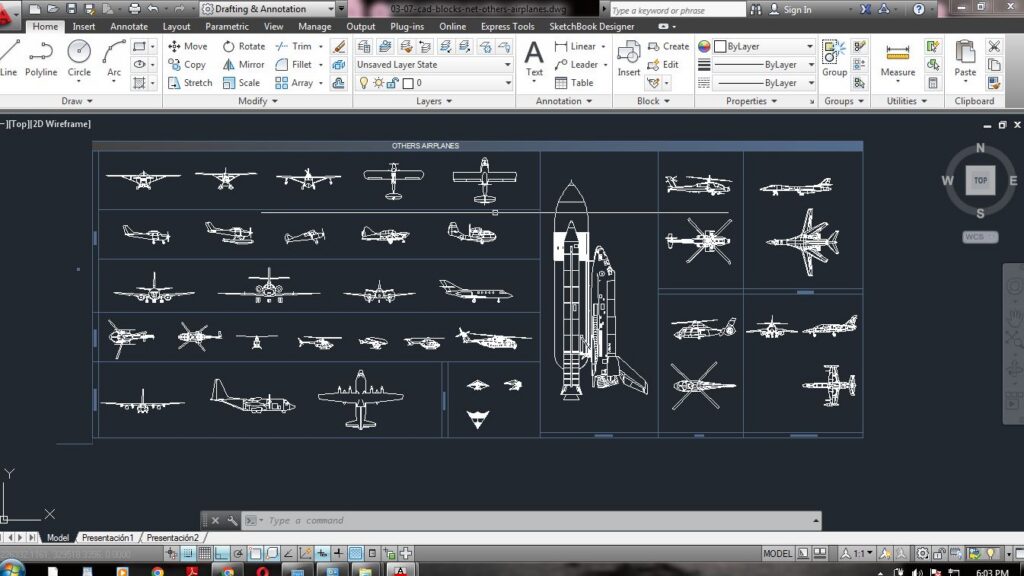Toggle layer 0 on/off lightbulb icon
This screenshot has width=1024, height=576.
pyautogui.click(x=364, y=83)
